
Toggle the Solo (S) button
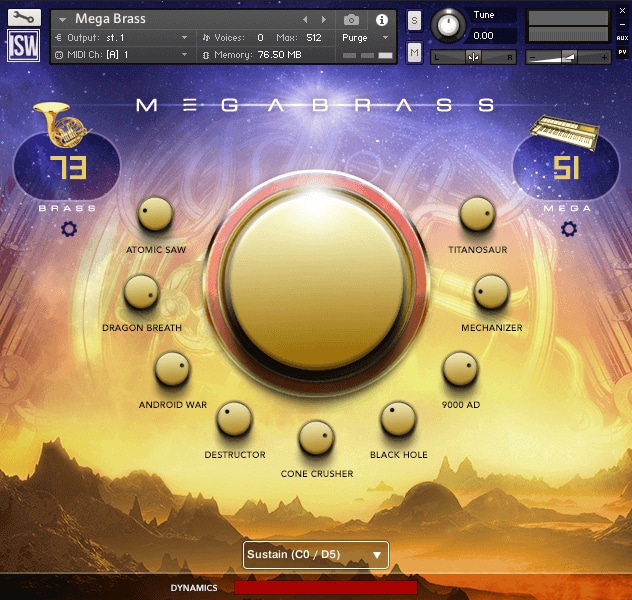(415, 20)
